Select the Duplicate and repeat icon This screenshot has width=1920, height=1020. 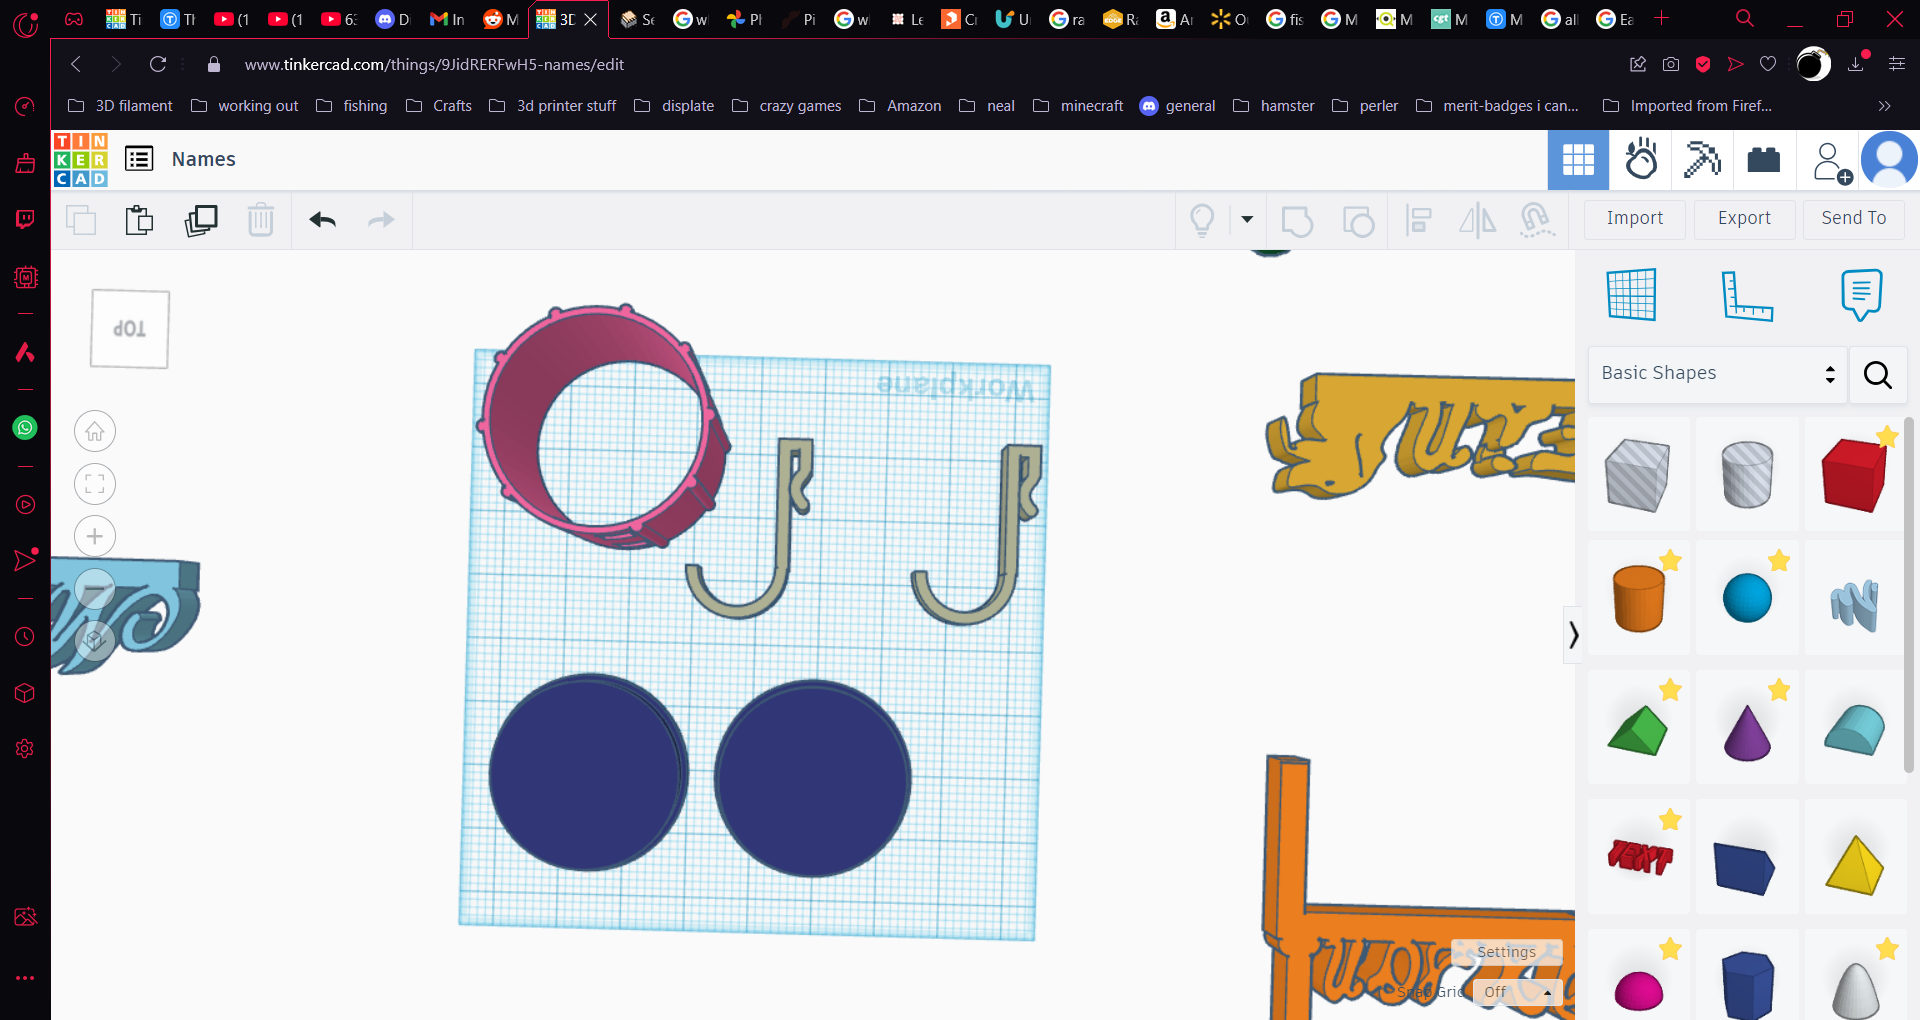tap(201, 220)
